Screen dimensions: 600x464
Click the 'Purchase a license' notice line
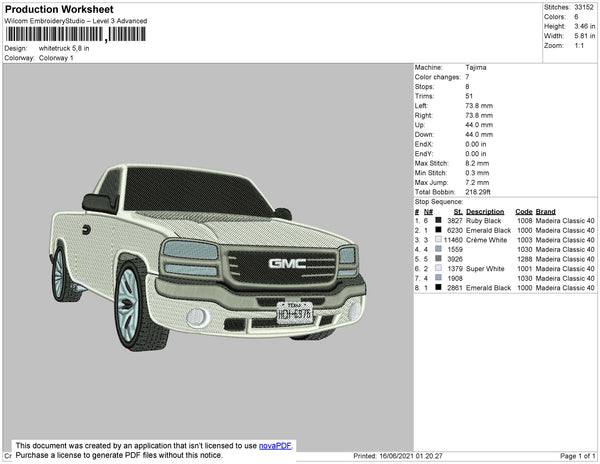[119, 455]
